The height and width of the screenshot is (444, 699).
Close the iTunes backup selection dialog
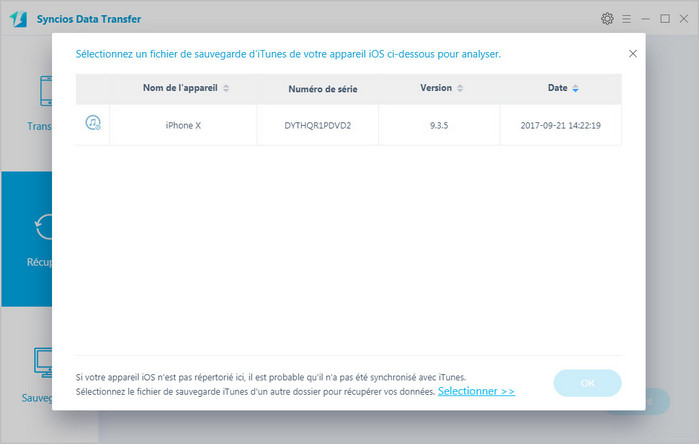tap(632, 54)
